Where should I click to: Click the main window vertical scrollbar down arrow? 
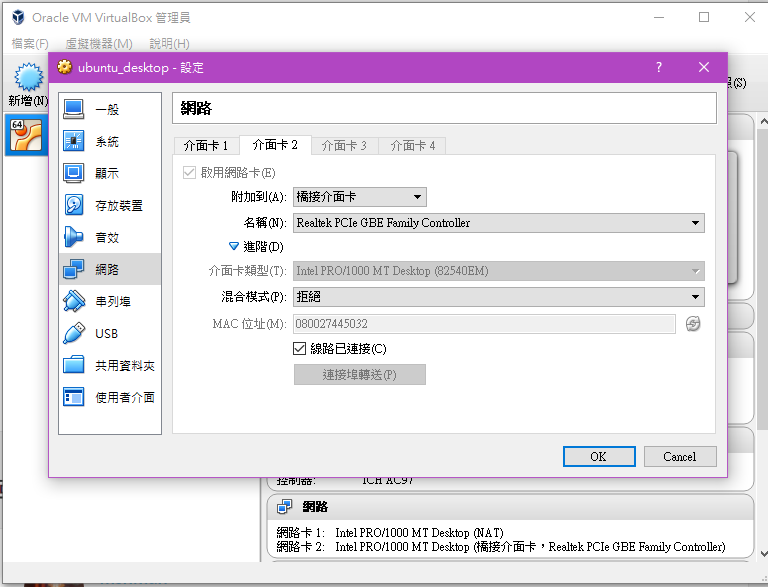point(763,554)
